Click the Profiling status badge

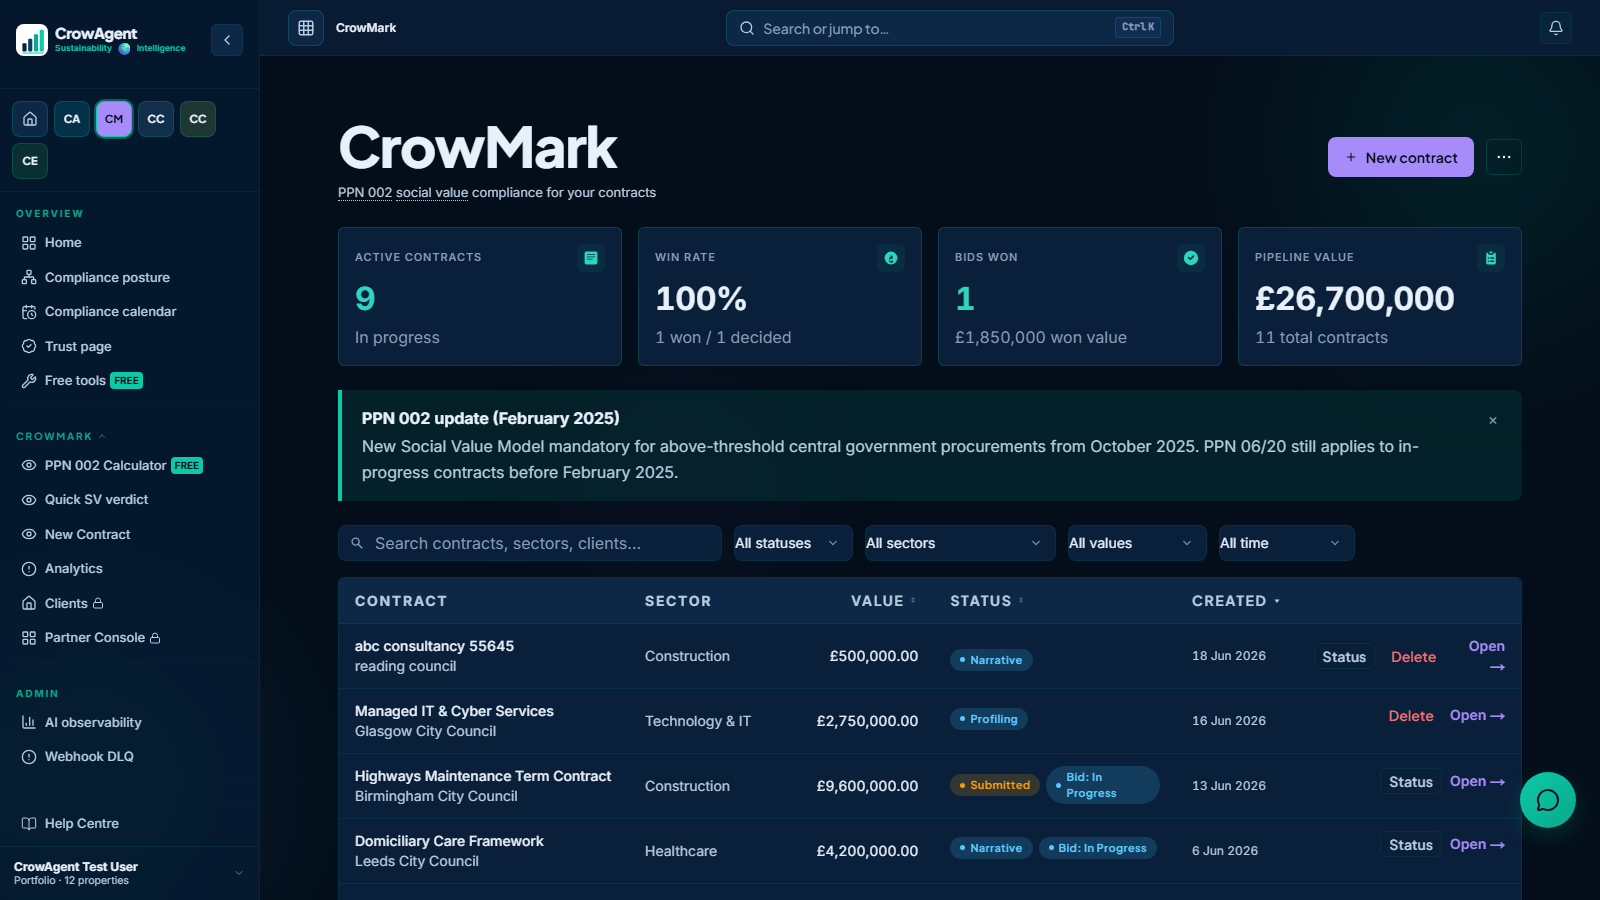[989, 719]
